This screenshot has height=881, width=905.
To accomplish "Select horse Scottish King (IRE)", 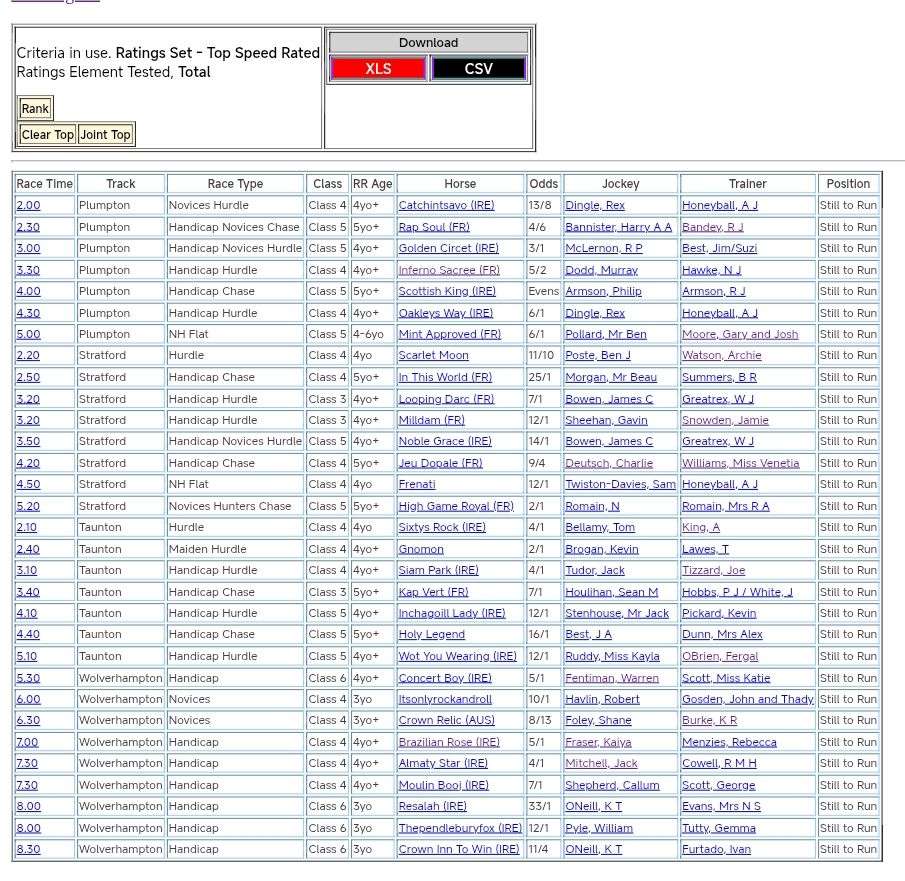I will [x=447, y=291].
